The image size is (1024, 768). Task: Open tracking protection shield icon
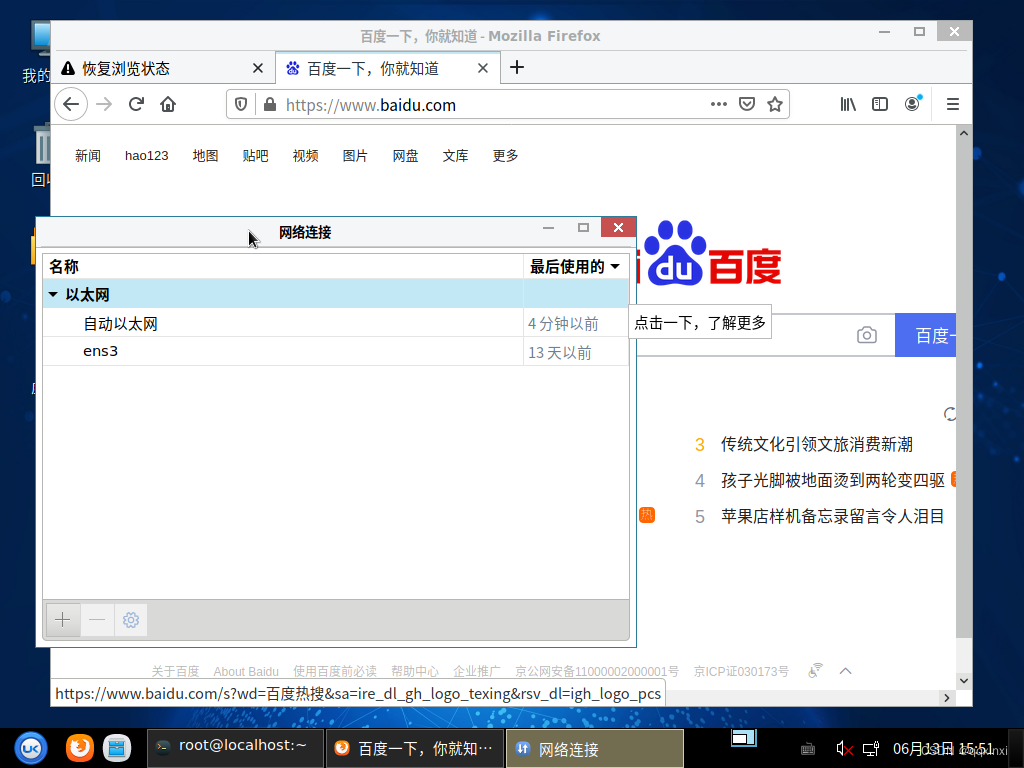point(240,104)
